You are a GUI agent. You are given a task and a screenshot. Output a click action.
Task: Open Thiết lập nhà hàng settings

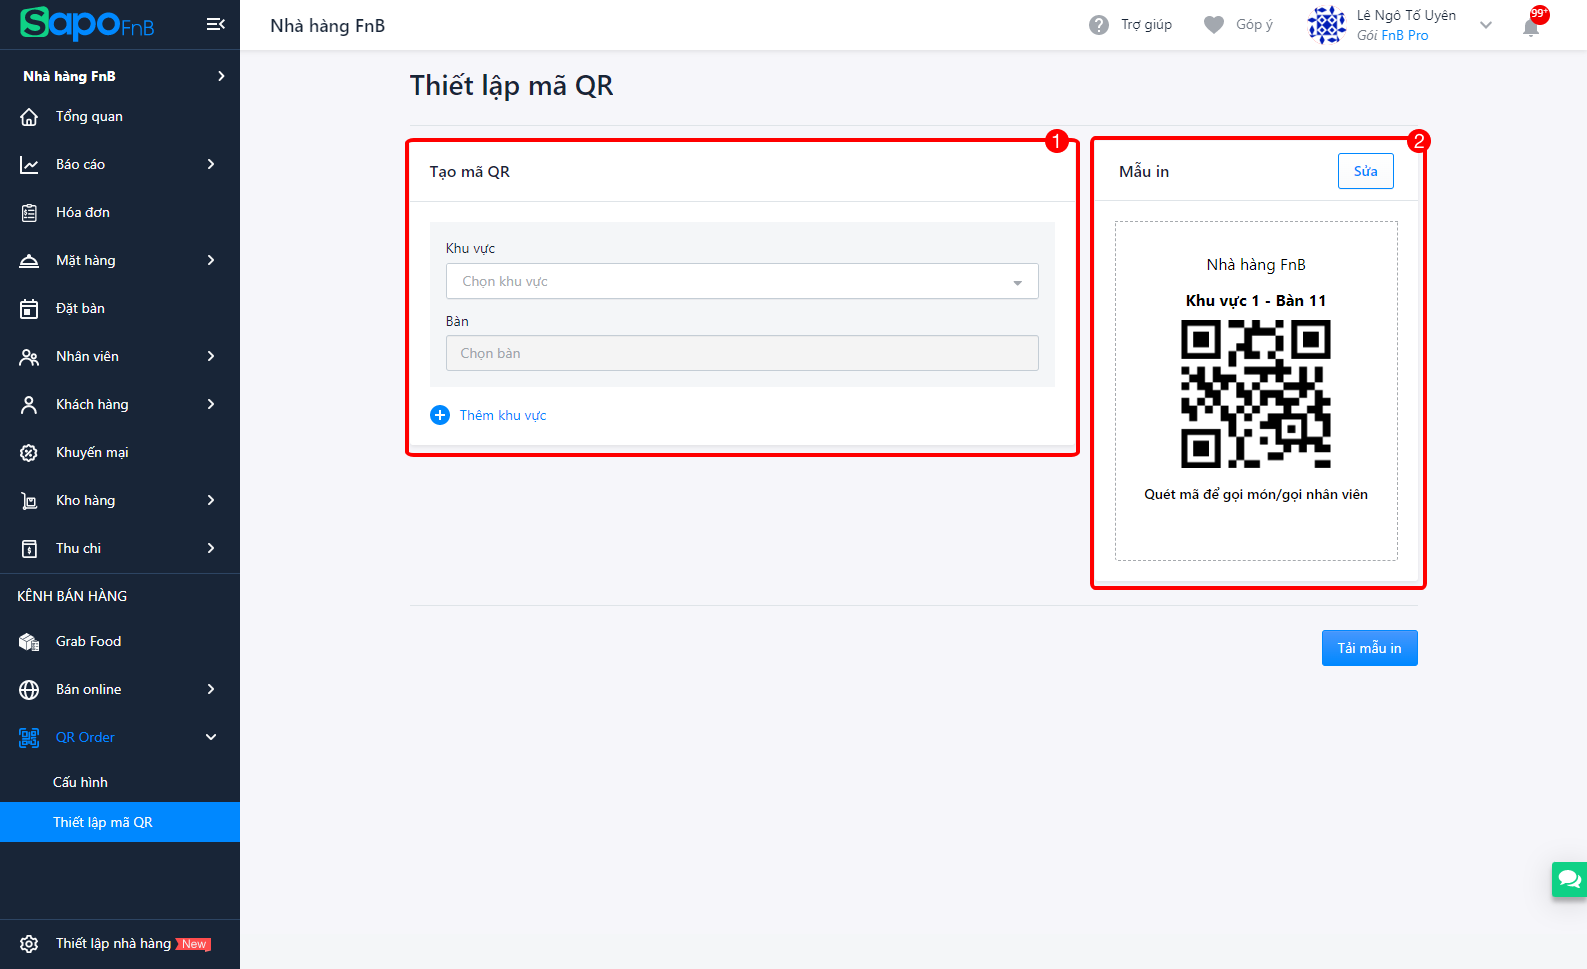point(120,944)
